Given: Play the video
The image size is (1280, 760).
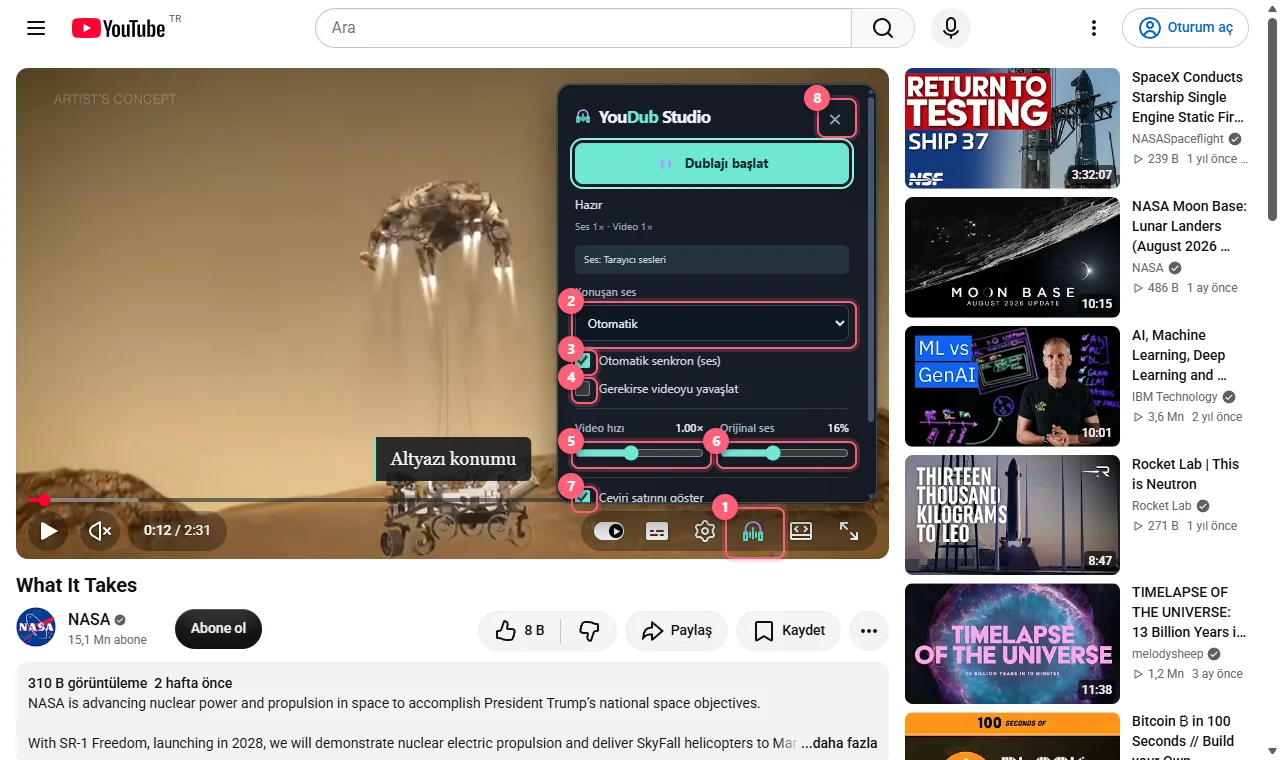Looking at the screenshot, I should (48, 531).
